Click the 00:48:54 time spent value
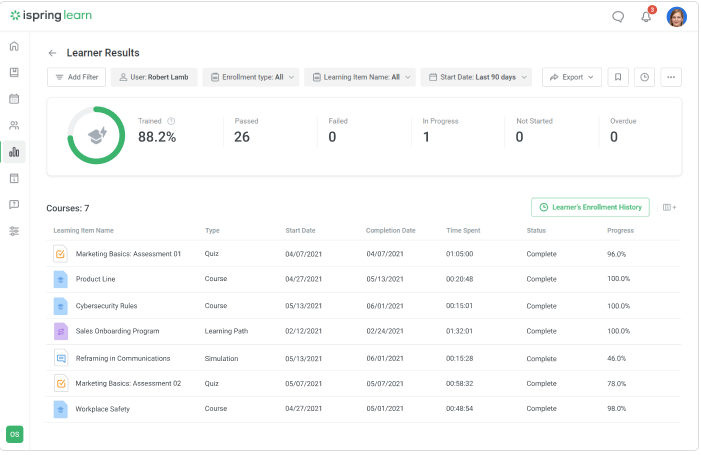Screen dimensions: 701x455 [459, 409]
